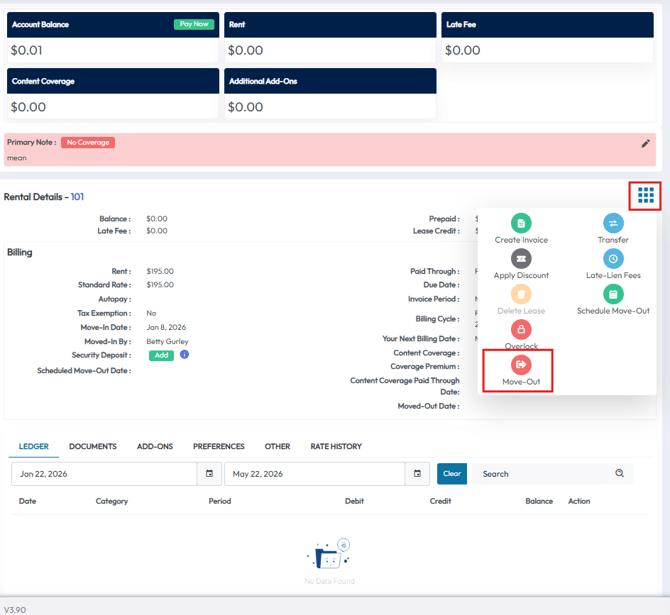Switch to the Documents tab
The width and height of the screenshot is (670, 615).
coord(93,446)
